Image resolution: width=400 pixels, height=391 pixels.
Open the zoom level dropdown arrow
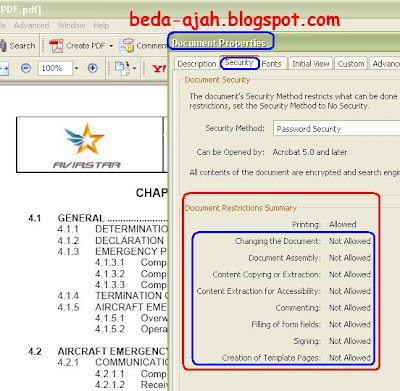coord(76,68)
